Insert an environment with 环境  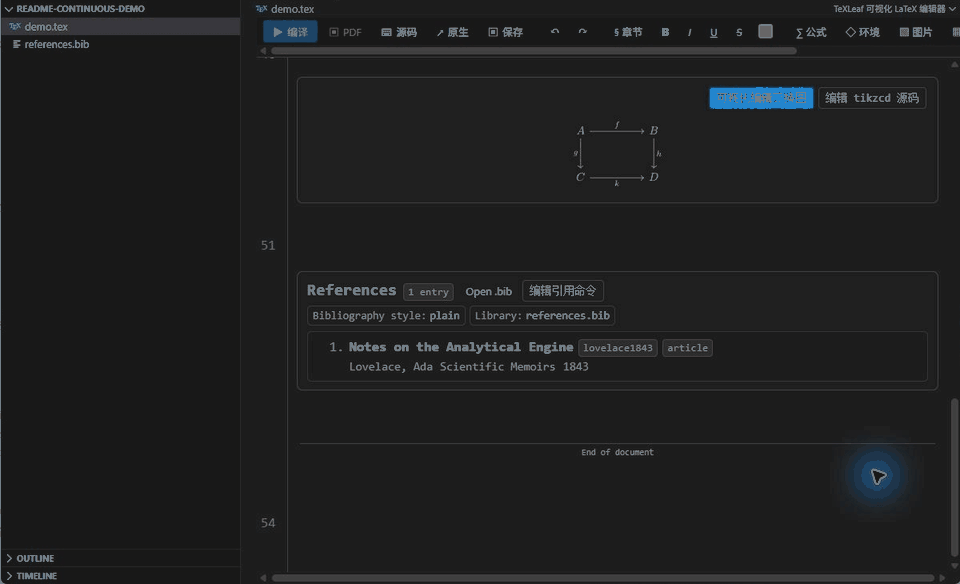863,32
